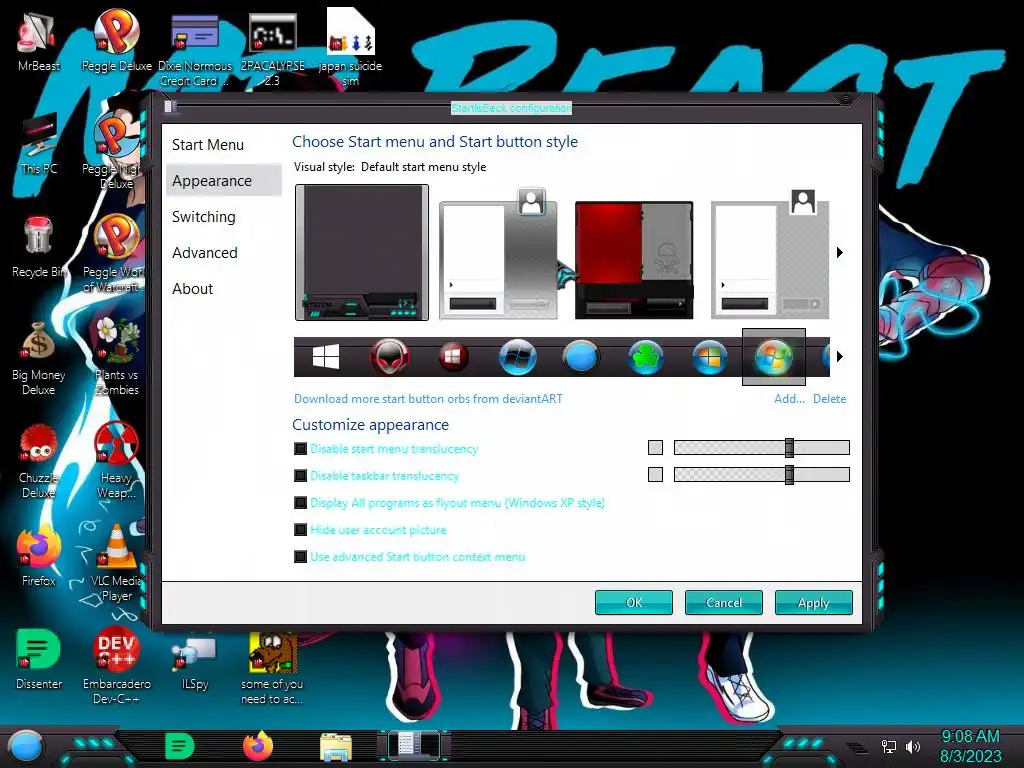Click the start menu translucency color swatch
Screen dimensions: 1024x768
(656, 447)
